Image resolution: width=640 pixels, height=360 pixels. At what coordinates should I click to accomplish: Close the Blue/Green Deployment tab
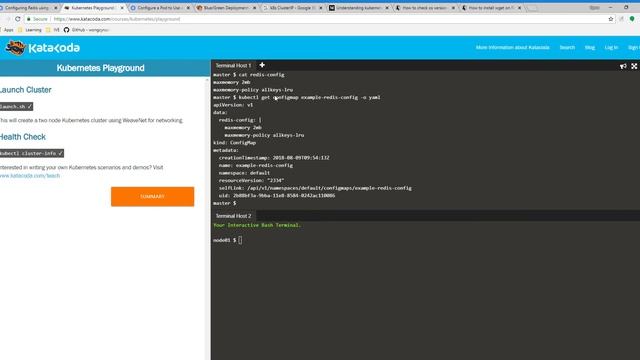[x=254, y=8]
